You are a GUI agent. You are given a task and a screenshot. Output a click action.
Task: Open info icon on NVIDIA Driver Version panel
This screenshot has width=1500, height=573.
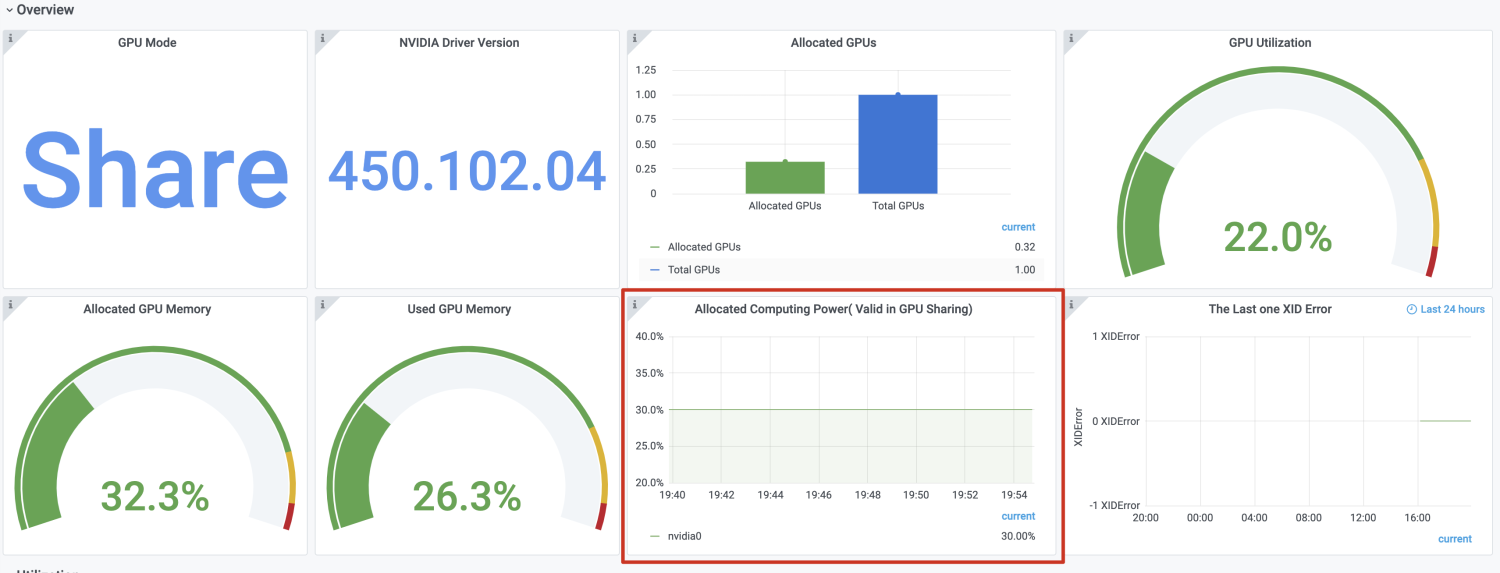coord(322,38)
